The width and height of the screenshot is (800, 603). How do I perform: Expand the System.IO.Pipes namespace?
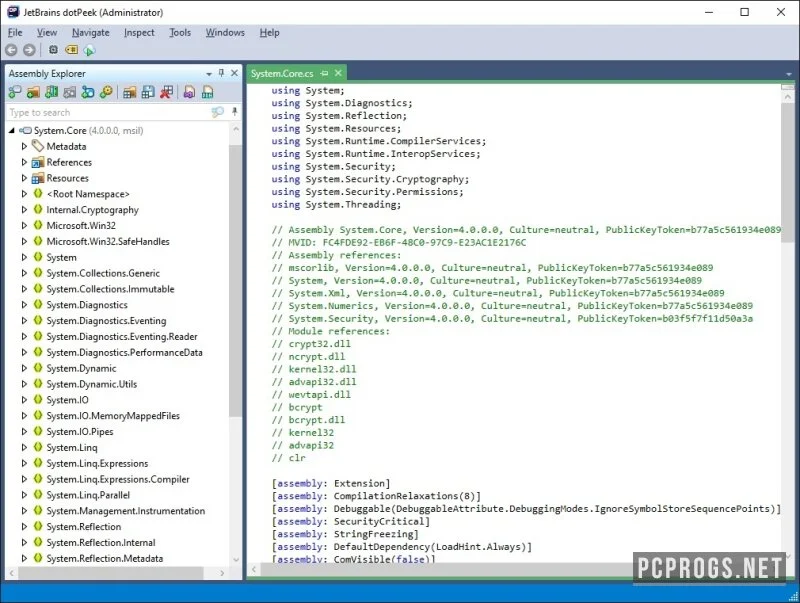24,432
